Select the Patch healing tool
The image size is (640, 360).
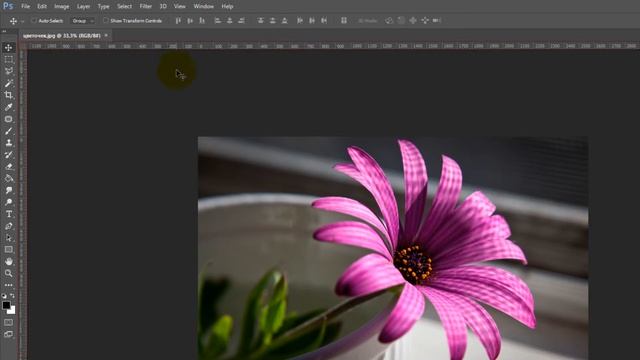coord(8,119)
